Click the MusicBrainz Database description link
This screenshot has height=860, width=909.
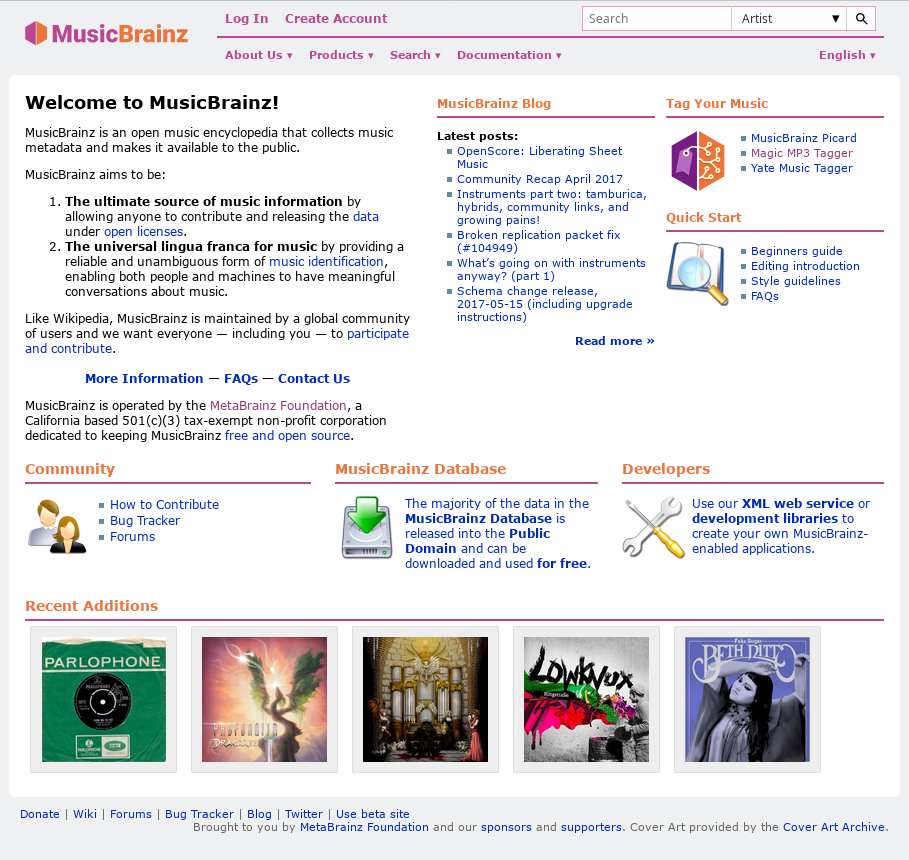click(497, 534)
